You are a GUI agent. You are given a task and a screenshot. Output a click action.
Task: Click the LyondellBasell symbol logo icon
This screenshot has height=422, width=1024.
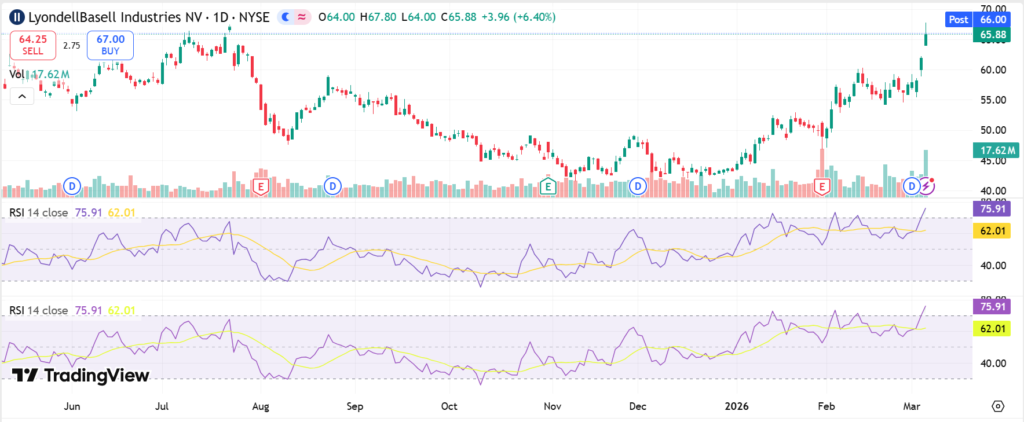(16, 18)
